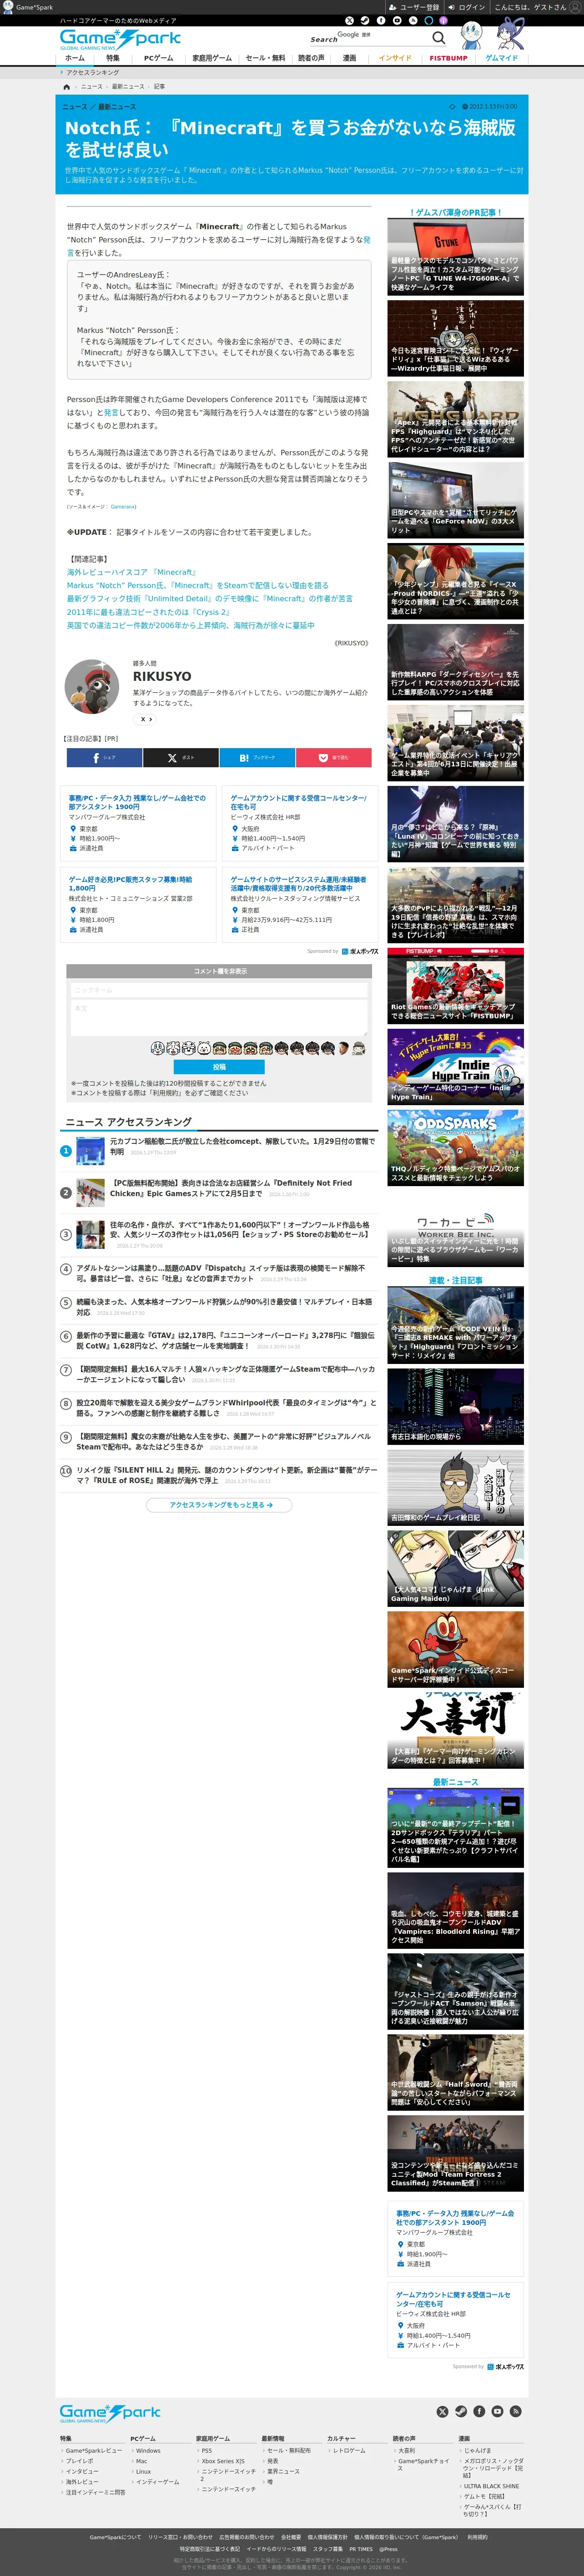Save the article to Pocket
Image resolution: width=584 pixels, height=2576 pixels.
point(333,758)
